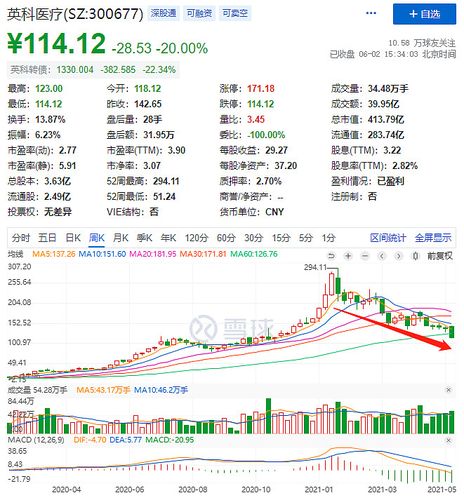
Task: Click the 市盈率(TTM) value 3.90
Action: [x=176, y=150]
